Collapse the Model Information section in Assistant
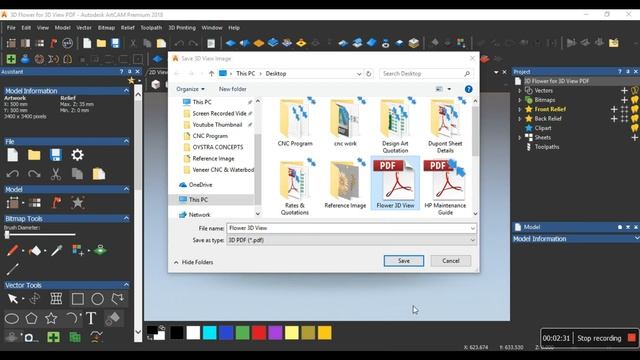The height and width of the screenshot is (360, 640). click(x=126, y=91)
